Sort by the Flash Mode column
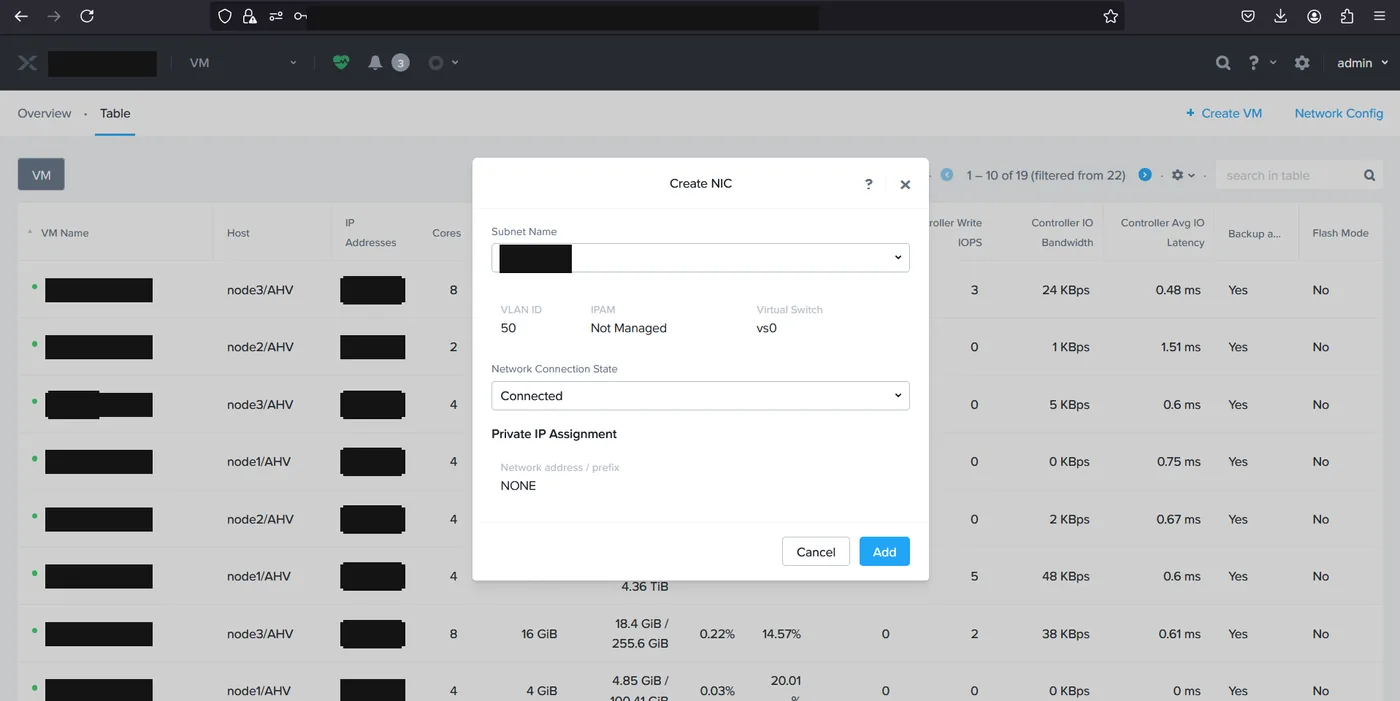This screenshot has height=701, width=1400. pyautogui.click(x=1340, y=233)
